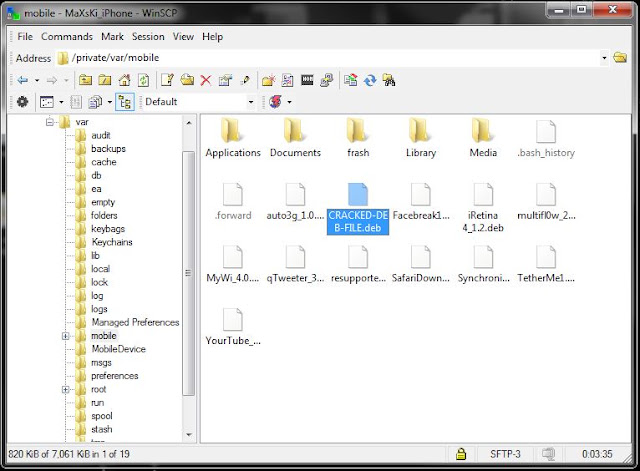Open the Forward history dropdown arrow

[66, 80]
